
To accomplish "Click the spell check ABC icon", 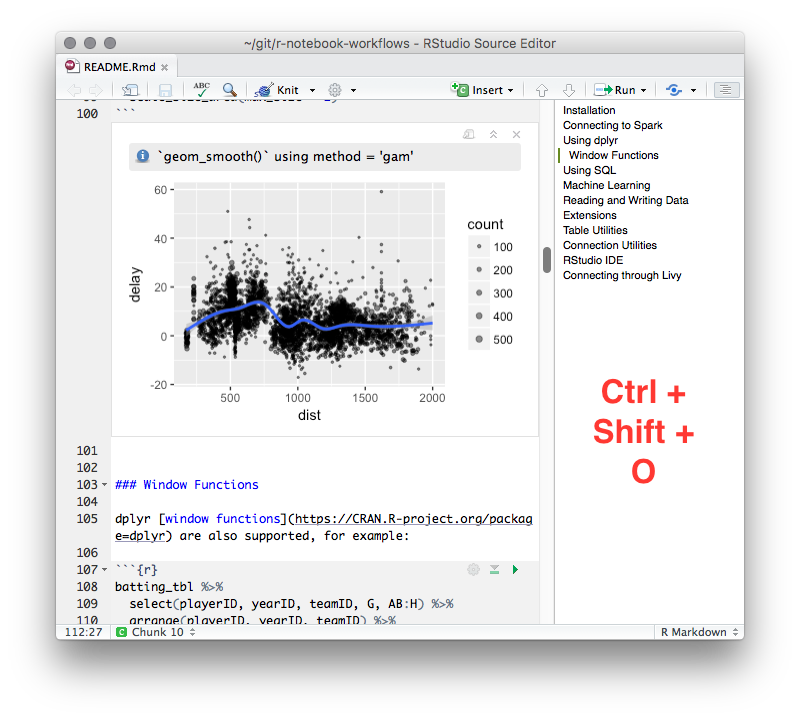I will tap(202, 90).
